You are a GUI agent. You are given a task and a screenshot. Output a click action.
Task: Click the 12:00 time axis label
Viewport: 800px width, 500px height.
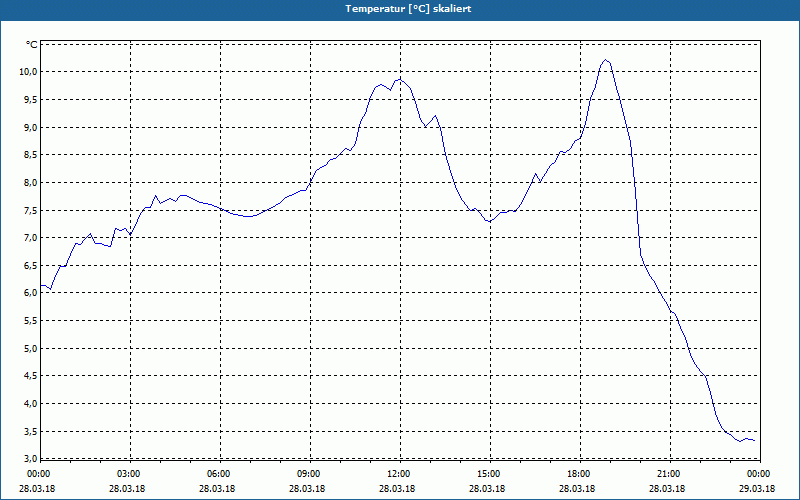click(x=400, y=474)
